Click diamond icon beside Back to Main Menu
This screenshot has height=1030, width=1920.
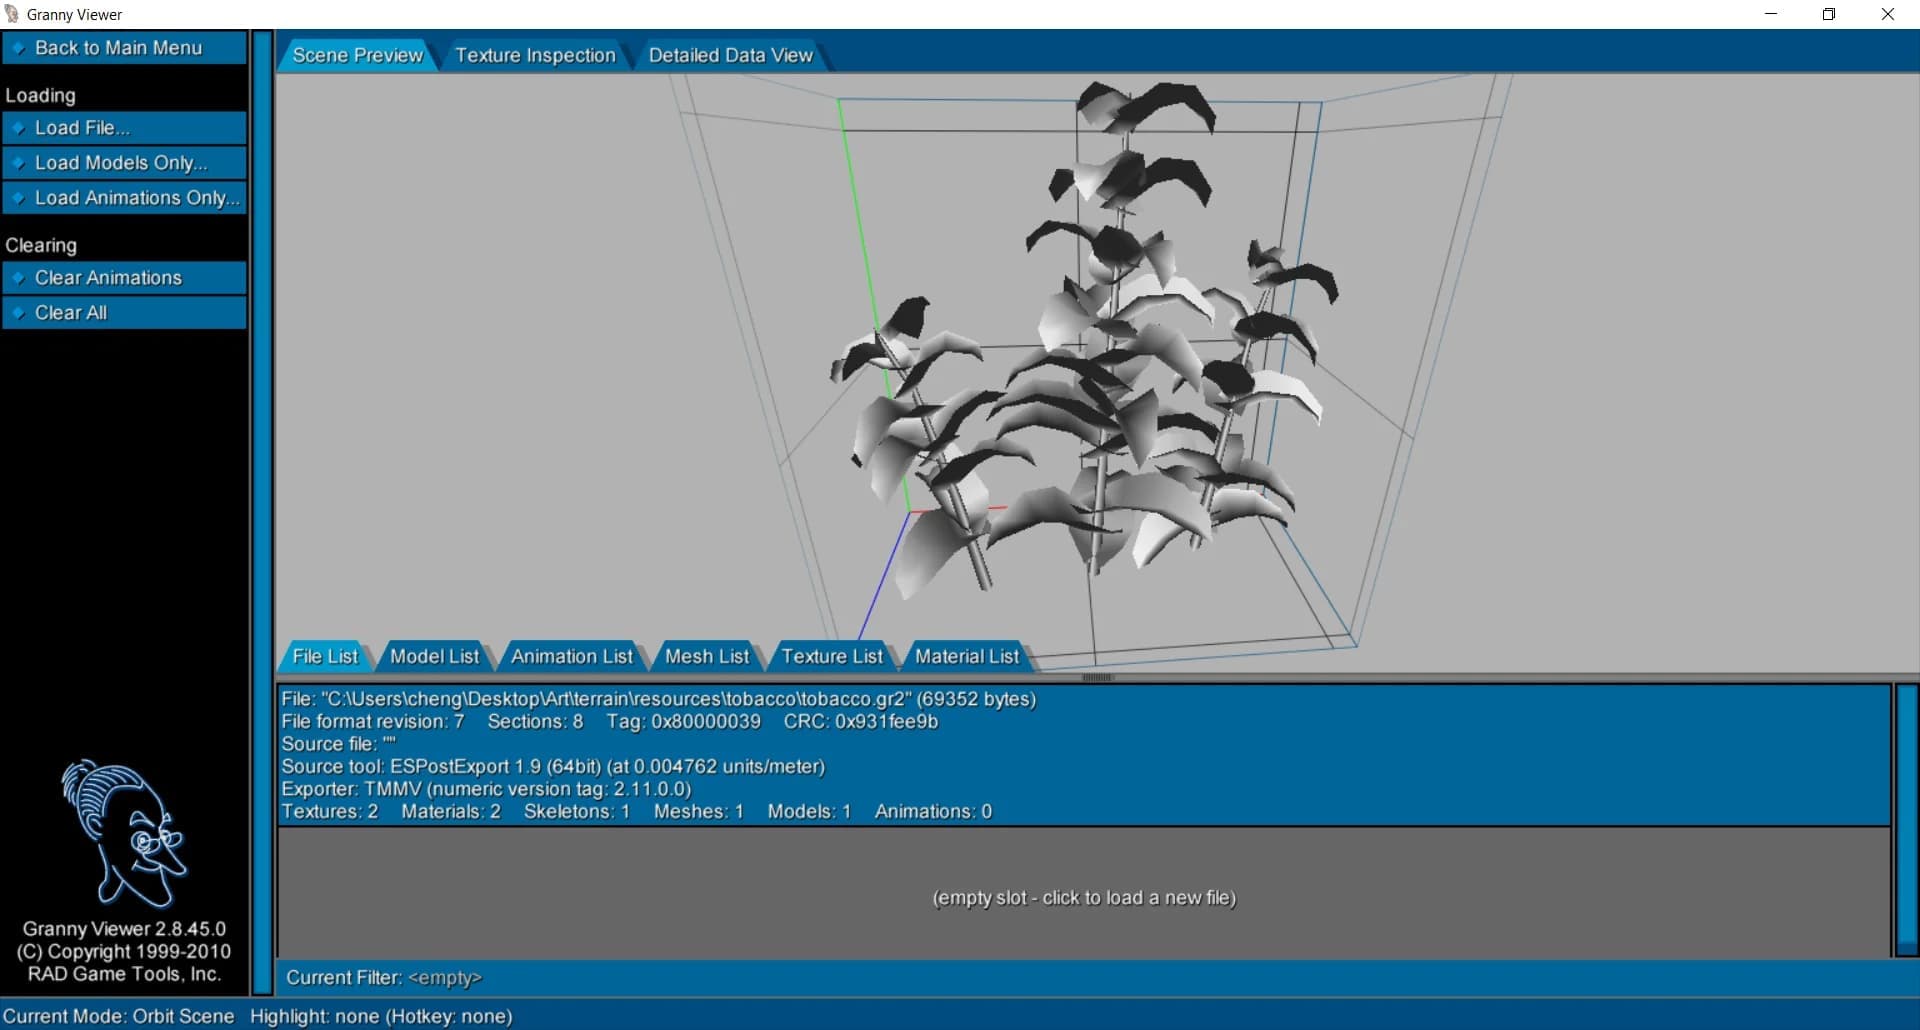click(18, 48)
